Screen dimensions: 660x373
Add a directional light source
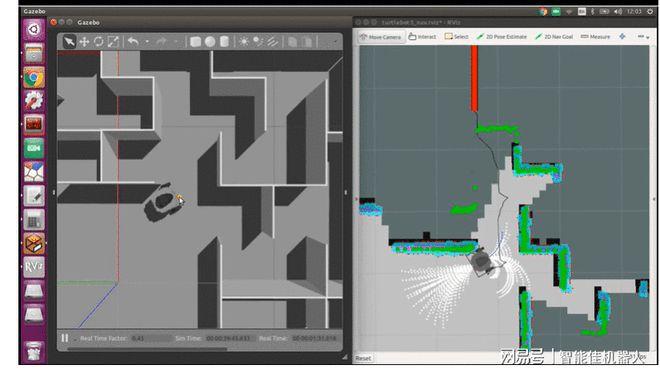pos(272,42)
